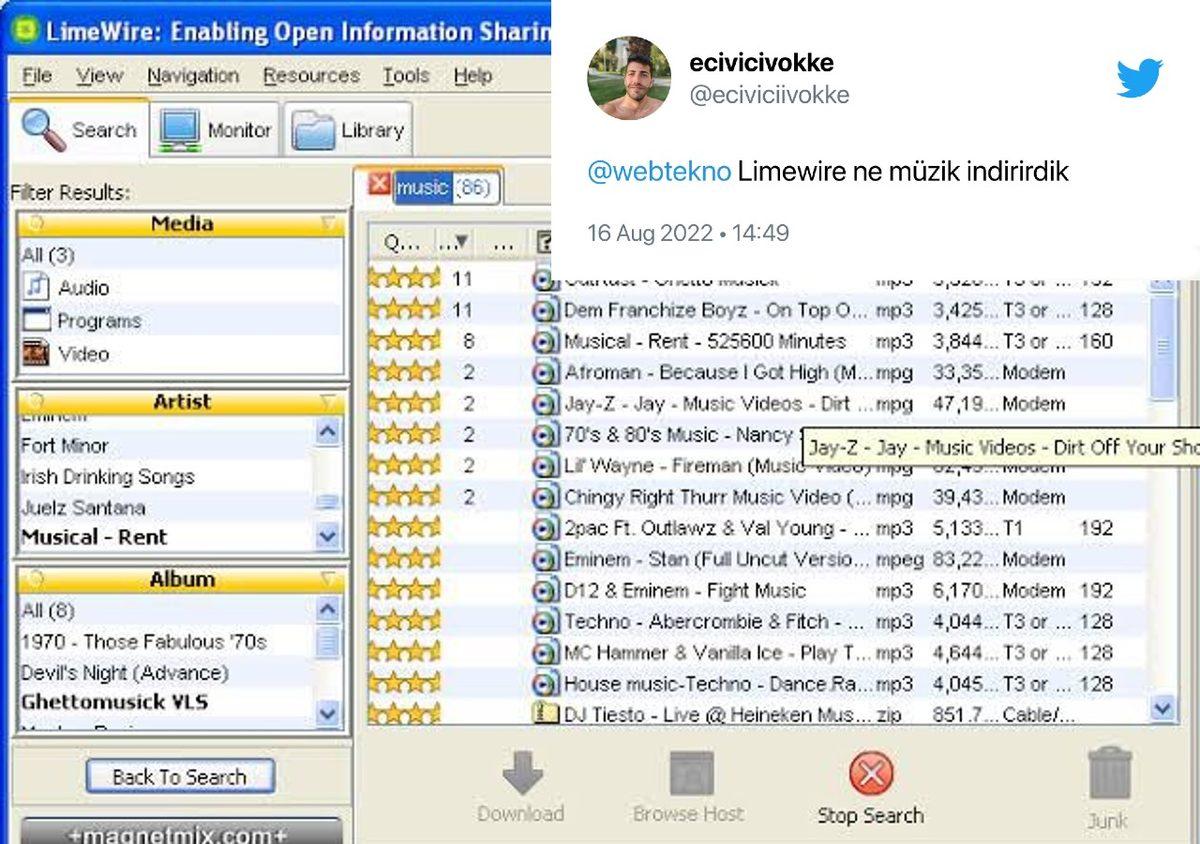This screenshot has height=844, width=1200.
Task: Click the Back To Search button
Action: (179, 777)
